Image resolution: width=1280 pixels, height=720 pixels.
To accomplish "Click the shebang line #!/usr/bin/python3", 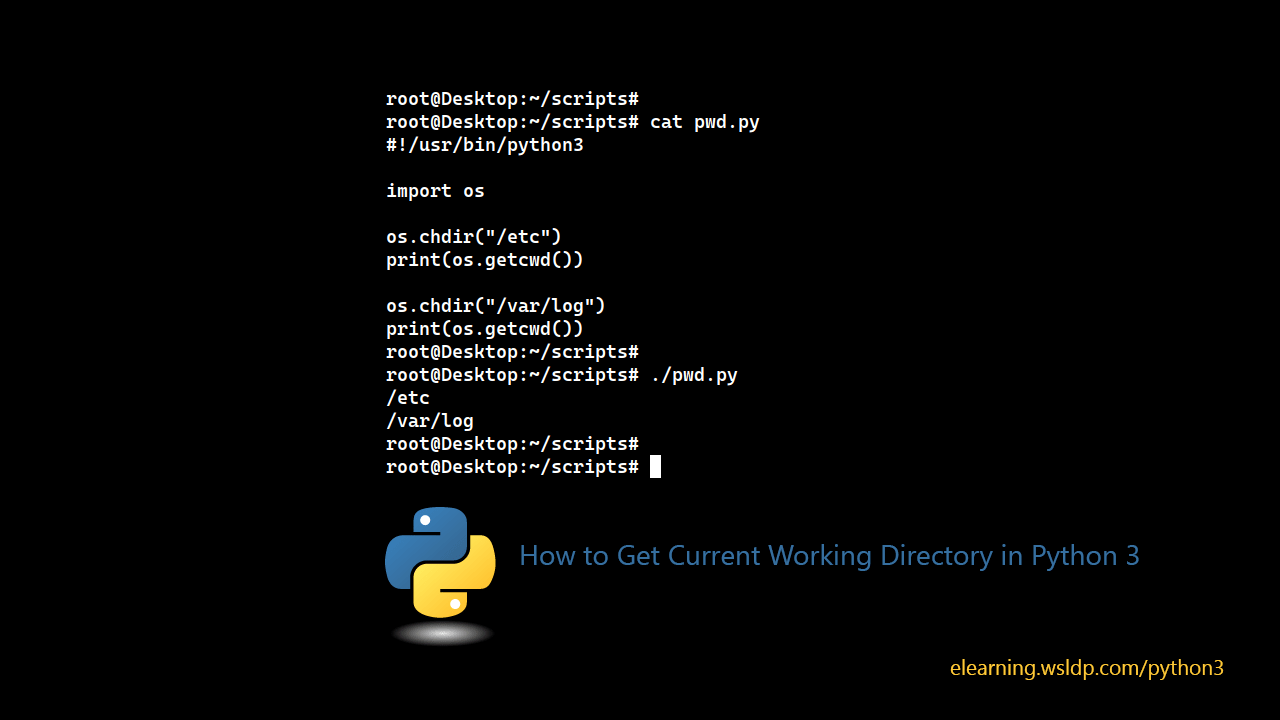I will [x=484, y=145].
